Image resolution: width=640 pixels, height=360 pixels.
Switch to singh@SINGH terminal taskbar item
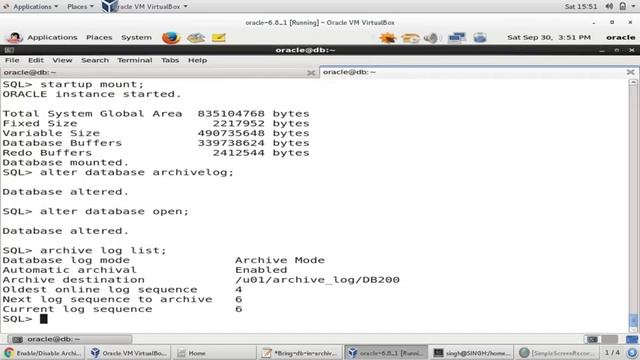click(x=471, y=353)
